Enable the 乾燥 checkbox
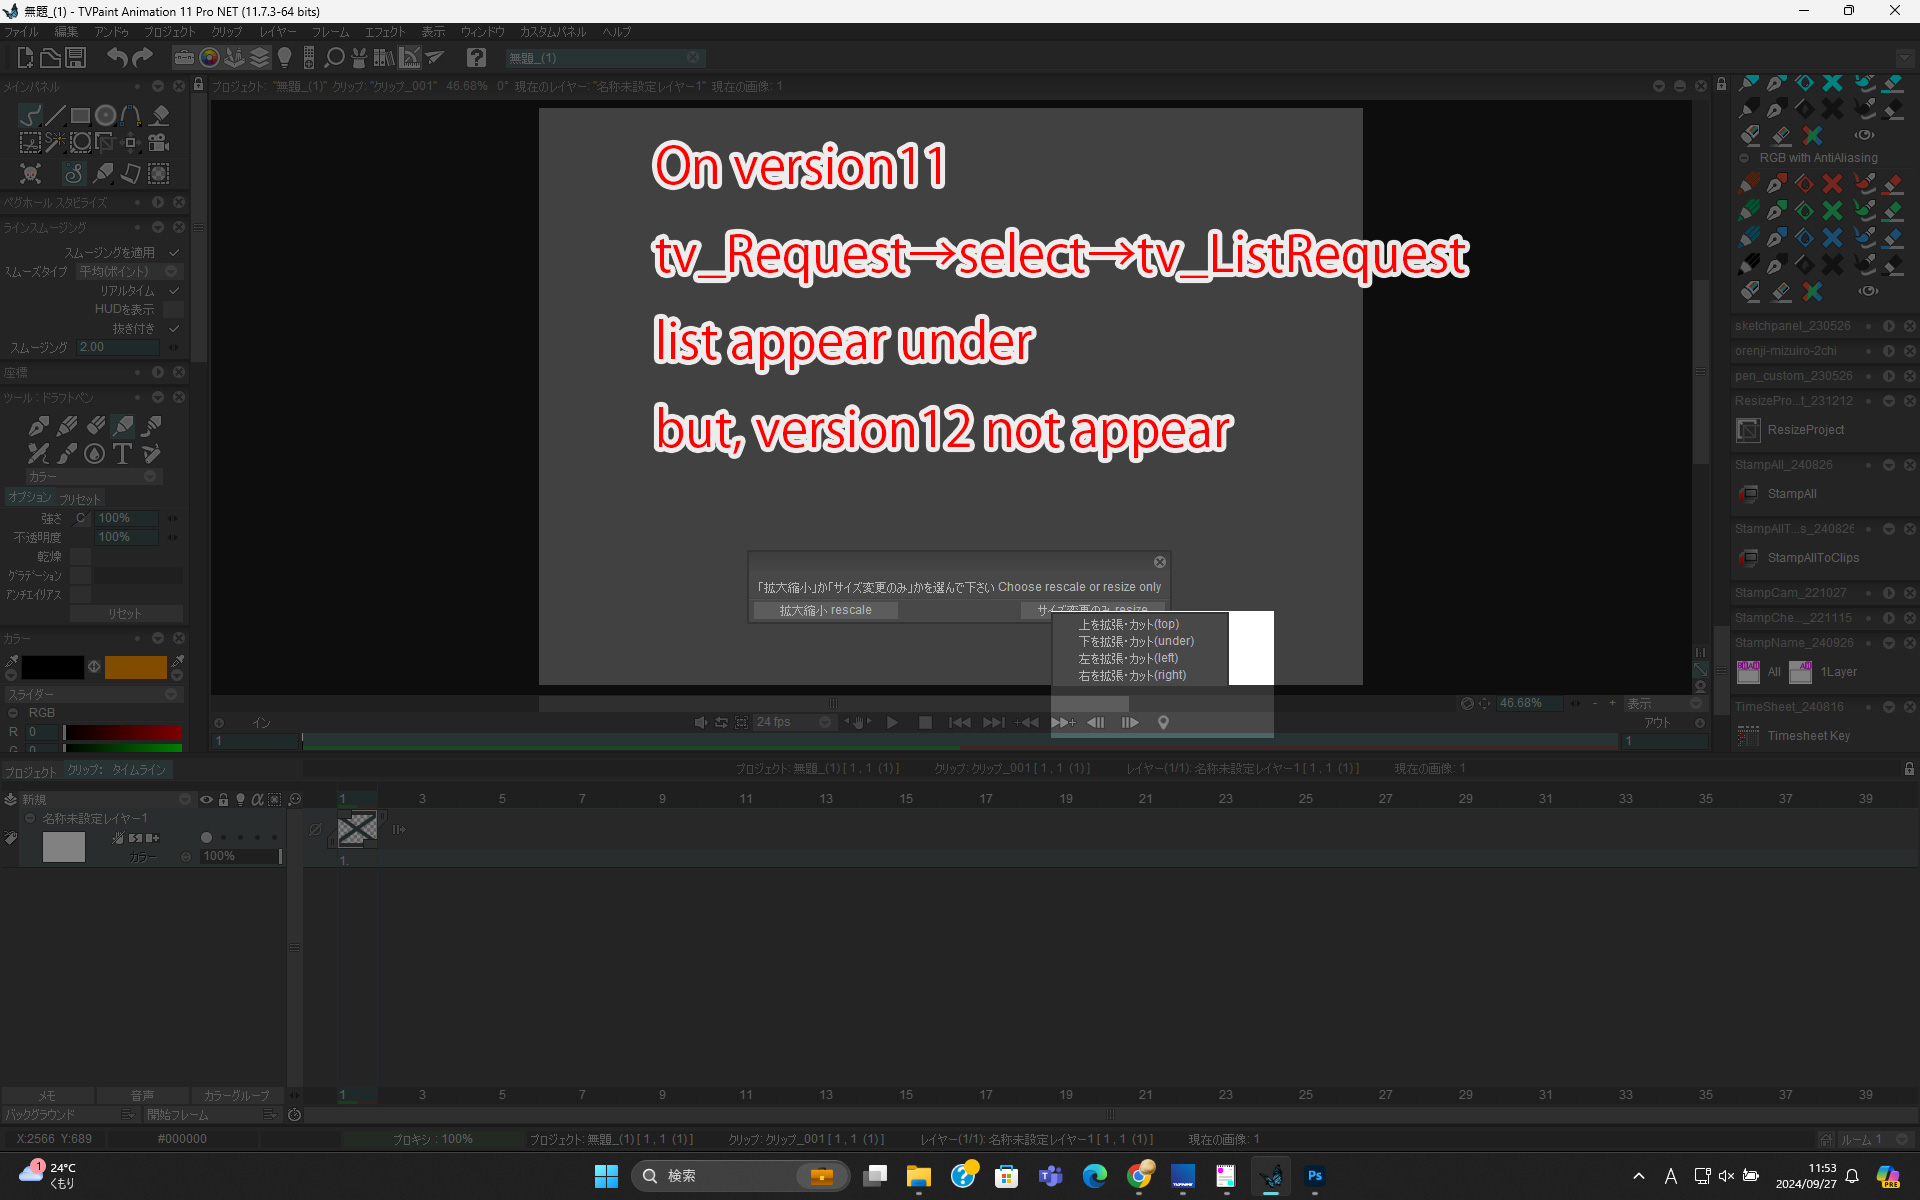Screen dimensions: 1920x1200 pos(81,556)
